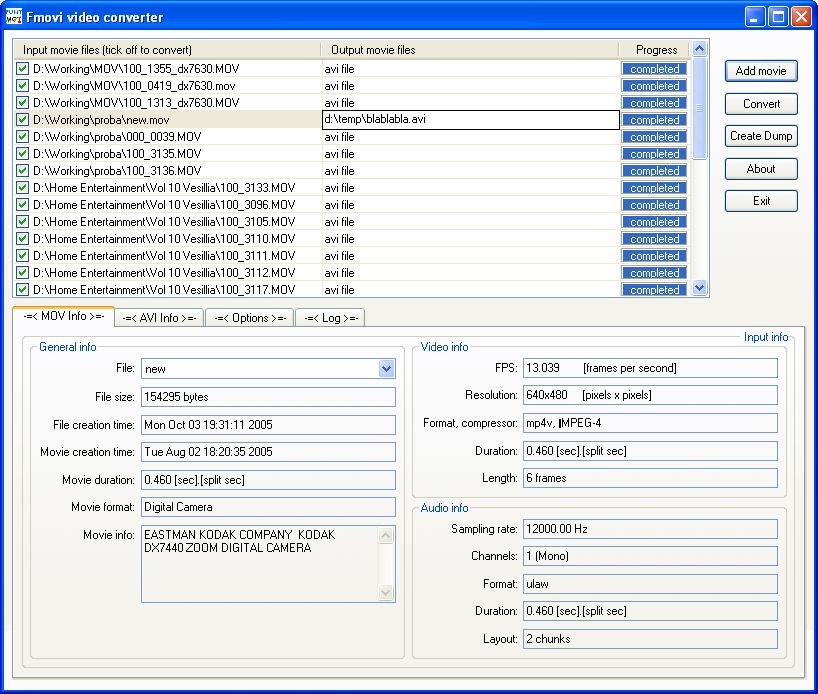The width and height of the screenshot is (818, 694).
Task: Toggle checkbox for D:\Working\proba\new.mov
Action: [22, 120]
